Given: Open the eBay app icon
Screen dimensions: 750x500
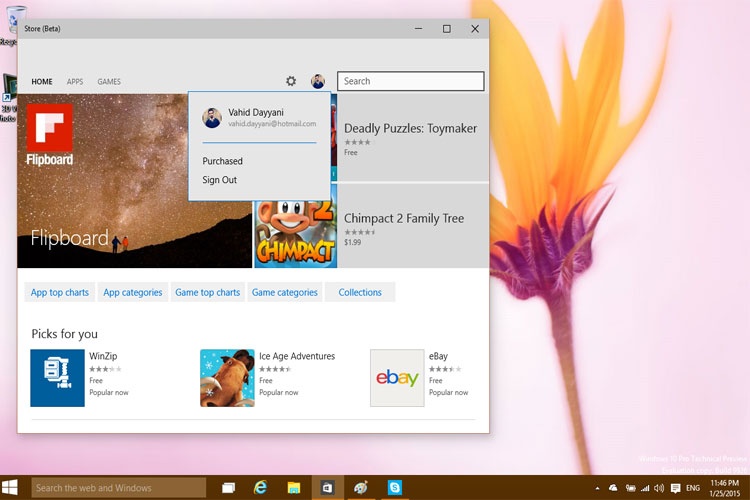Looking at the screenshot, I should [x=397, y=378].
